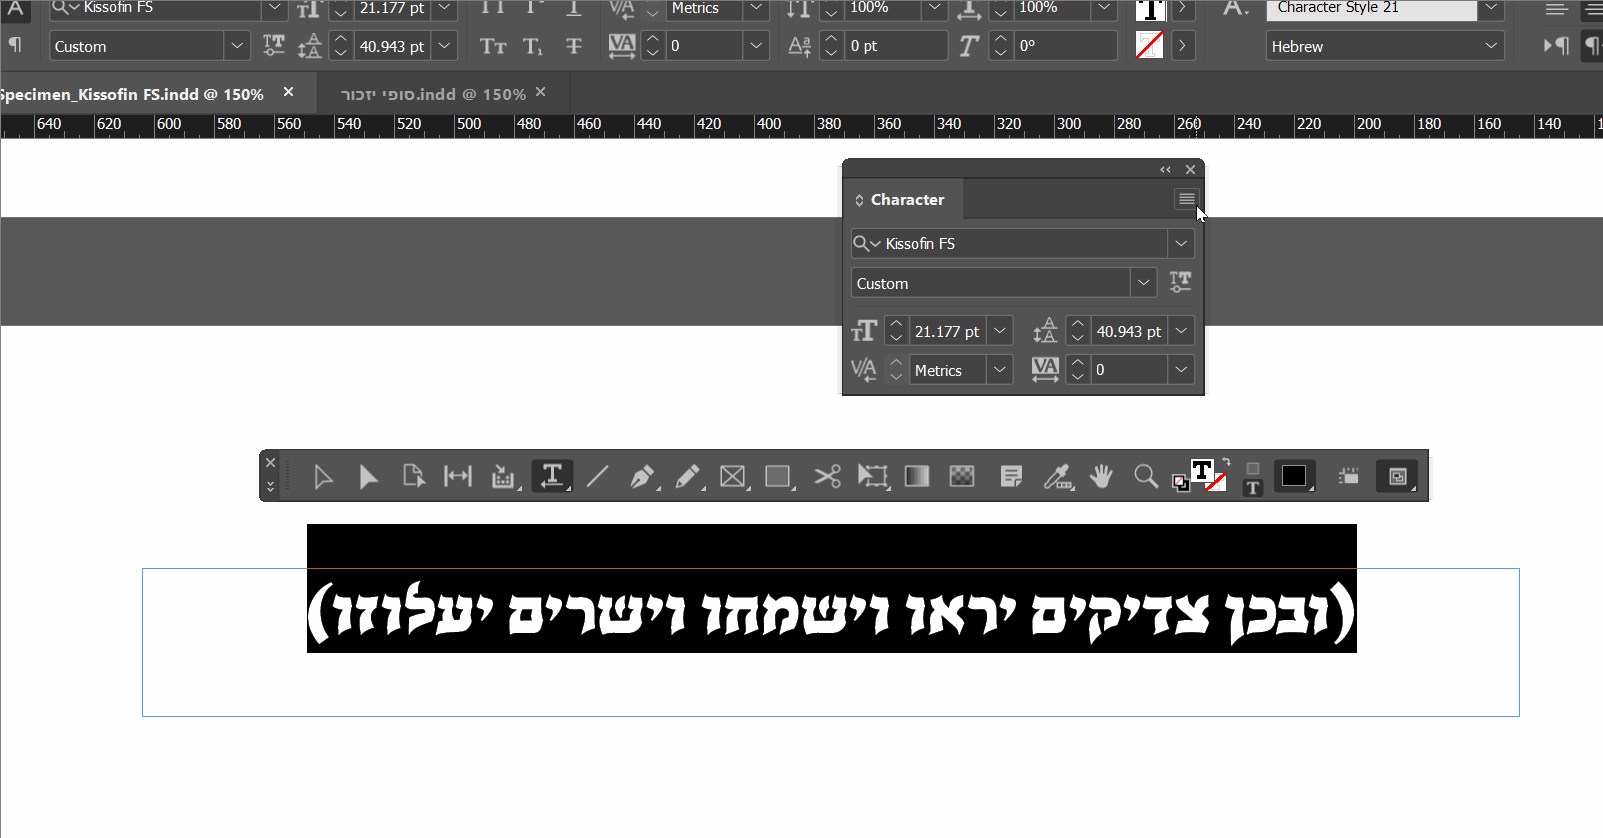Open leading dropdown in Control panel

445,46
